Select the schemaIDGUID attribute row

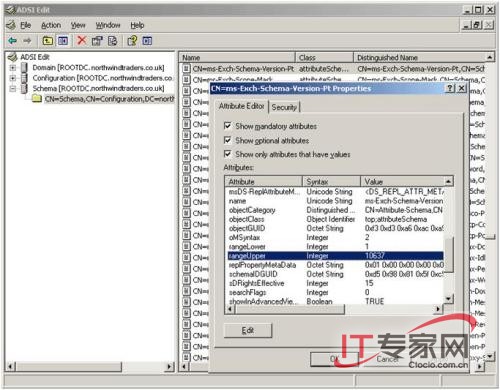335,274
